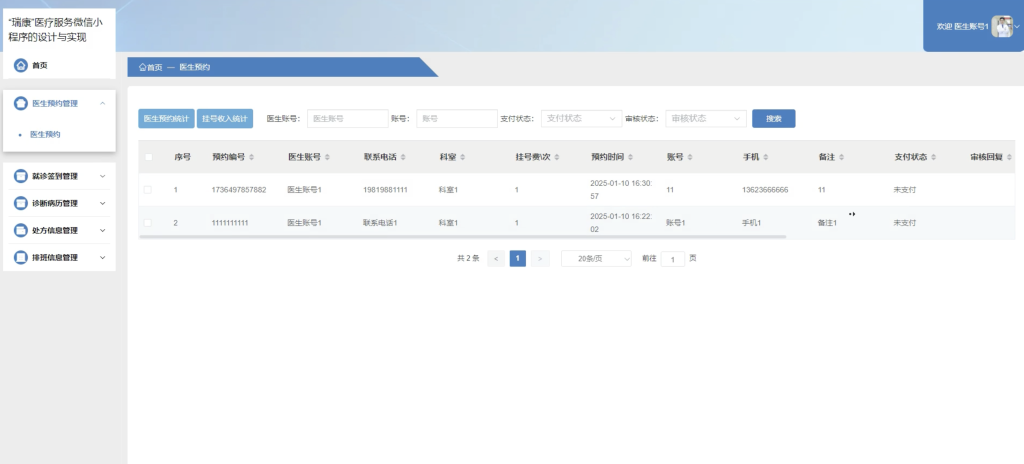Image resolution: width=1024 pixels, height=464 pixels.
Task: Tick checkbox for row 1111111111
Action: (148, 223)
